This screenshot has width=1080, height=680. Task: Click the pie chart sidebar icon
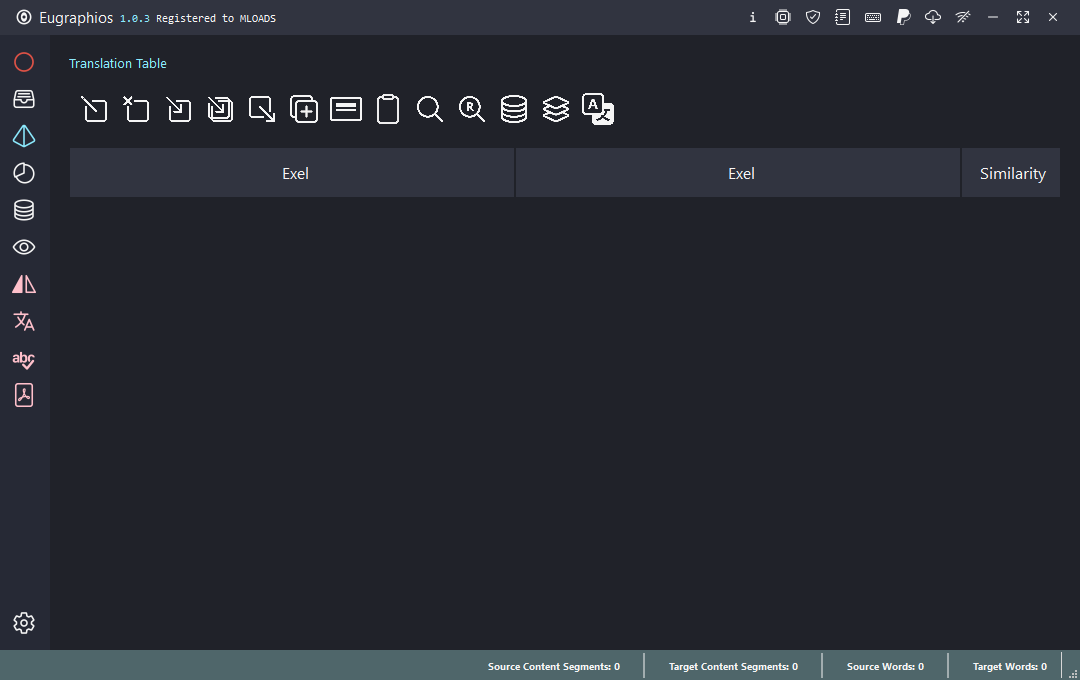click(24, 173)
